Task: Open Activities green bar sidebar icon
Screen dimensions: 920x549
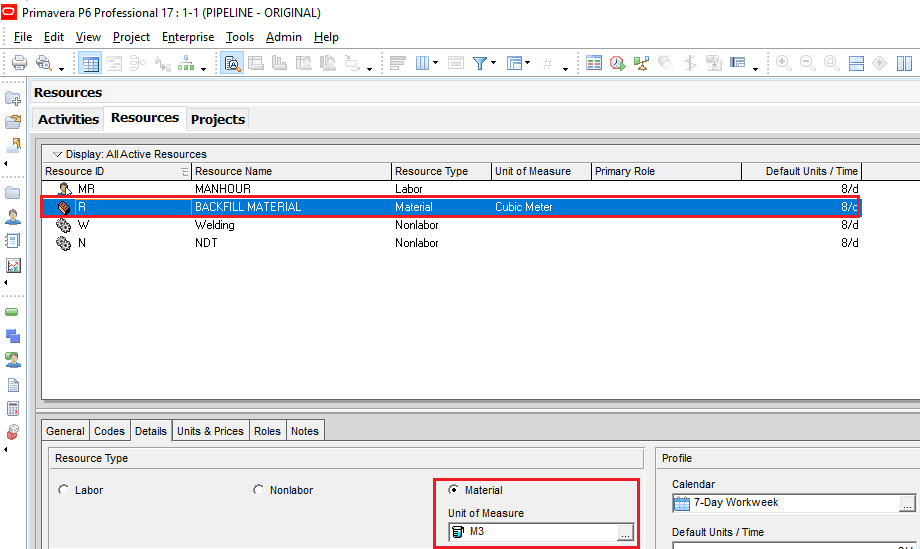Action: (x=12, y=312)
